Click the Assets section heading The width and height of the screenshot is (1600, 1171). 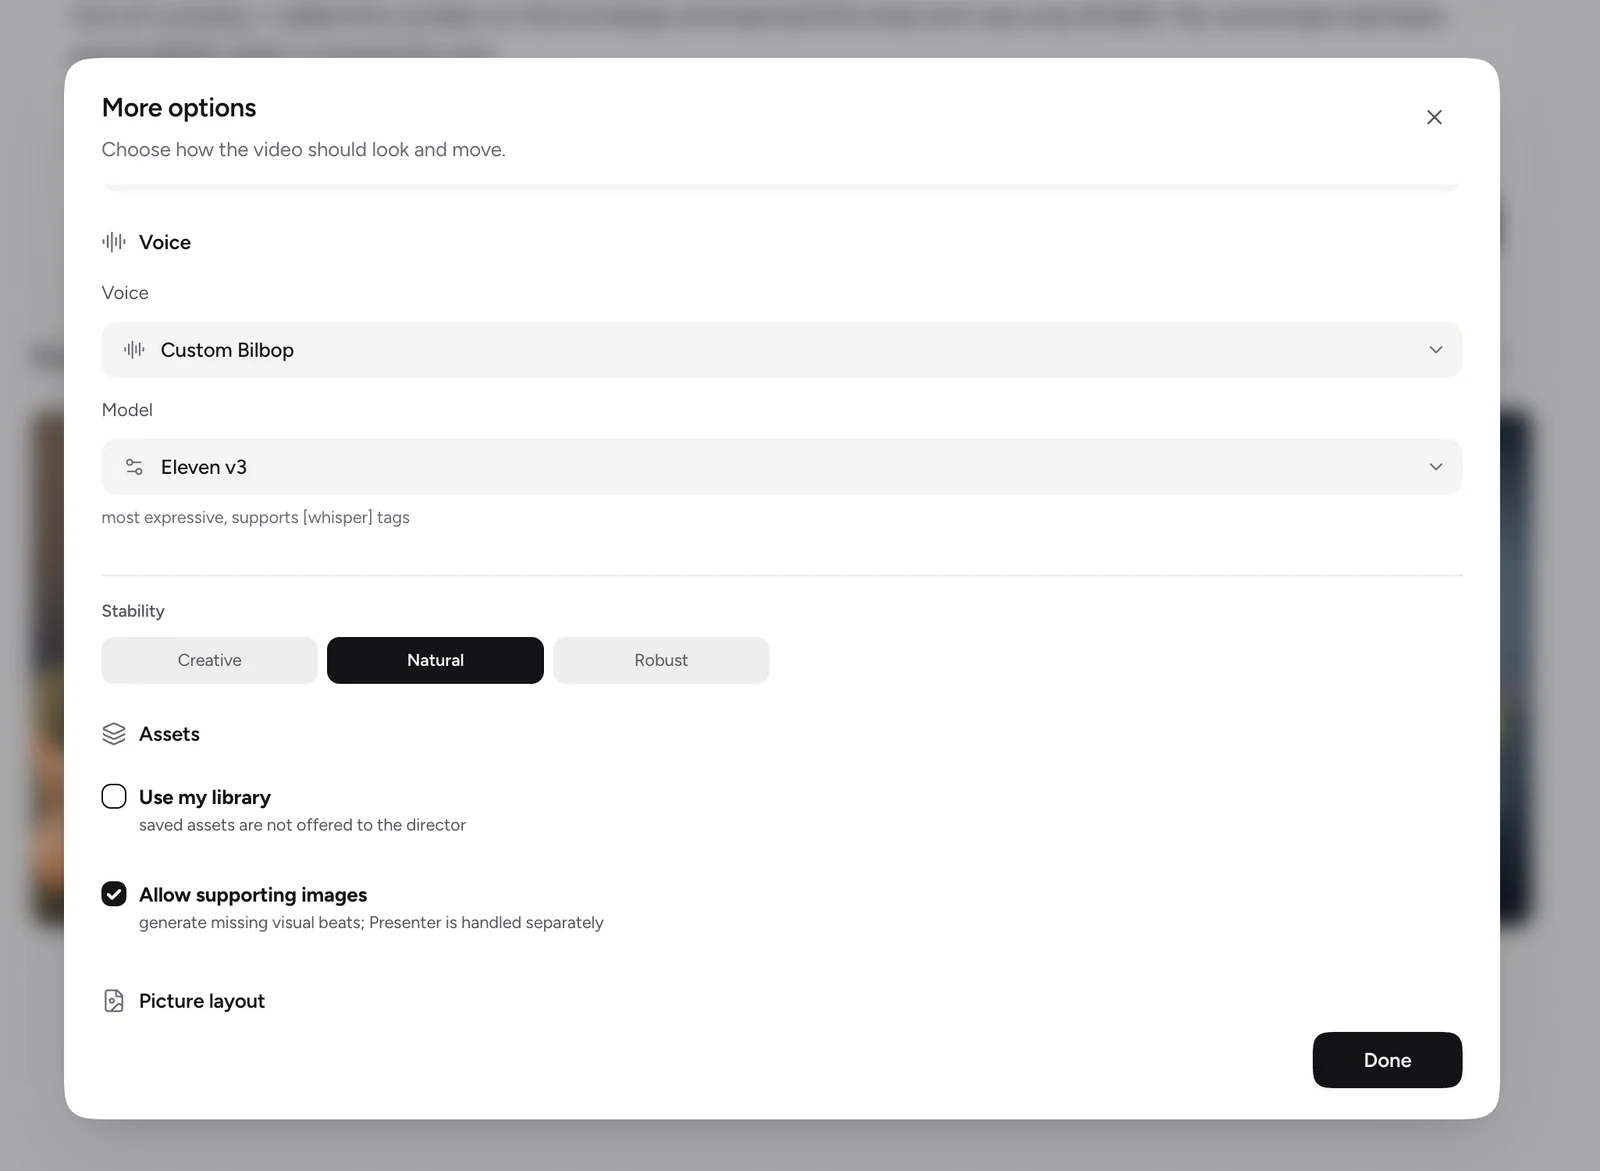169,734
